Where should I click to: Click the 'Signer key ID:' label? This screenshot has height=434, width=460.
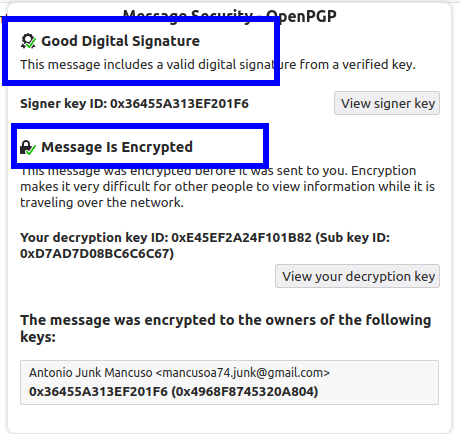pyautogui.click(x=63, y=104)
